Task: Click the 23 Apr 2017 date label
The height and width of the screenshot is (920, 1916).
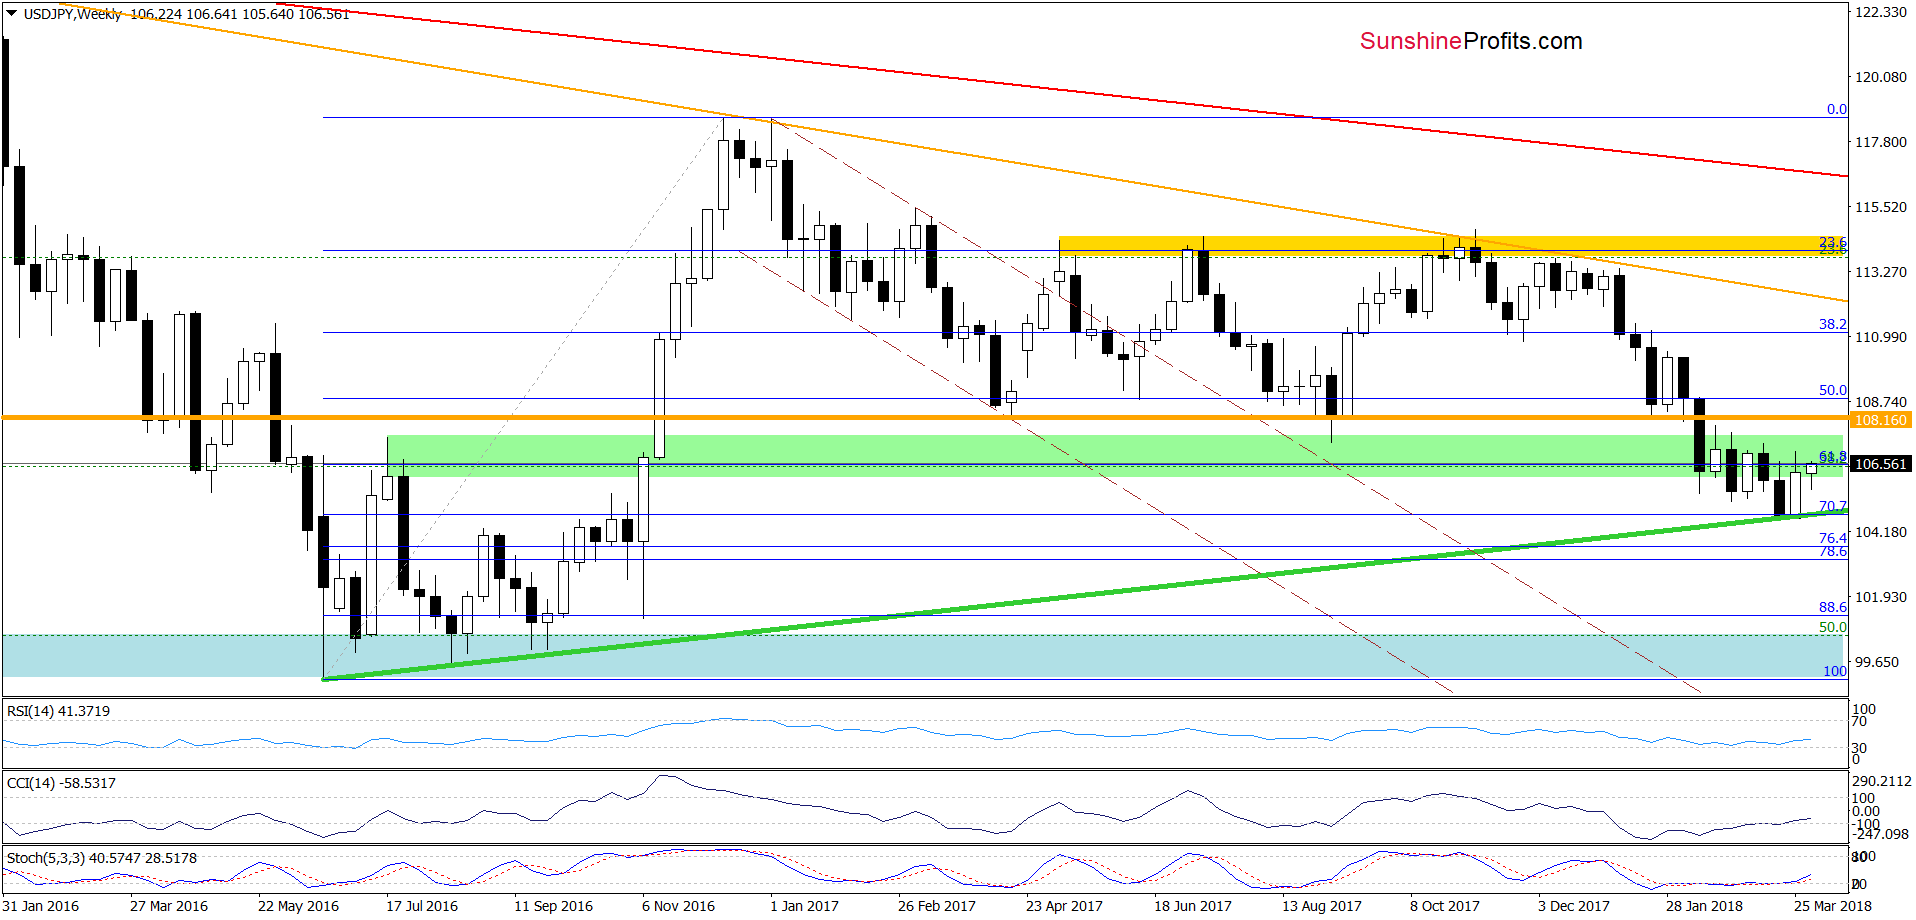Action: 1064,906
